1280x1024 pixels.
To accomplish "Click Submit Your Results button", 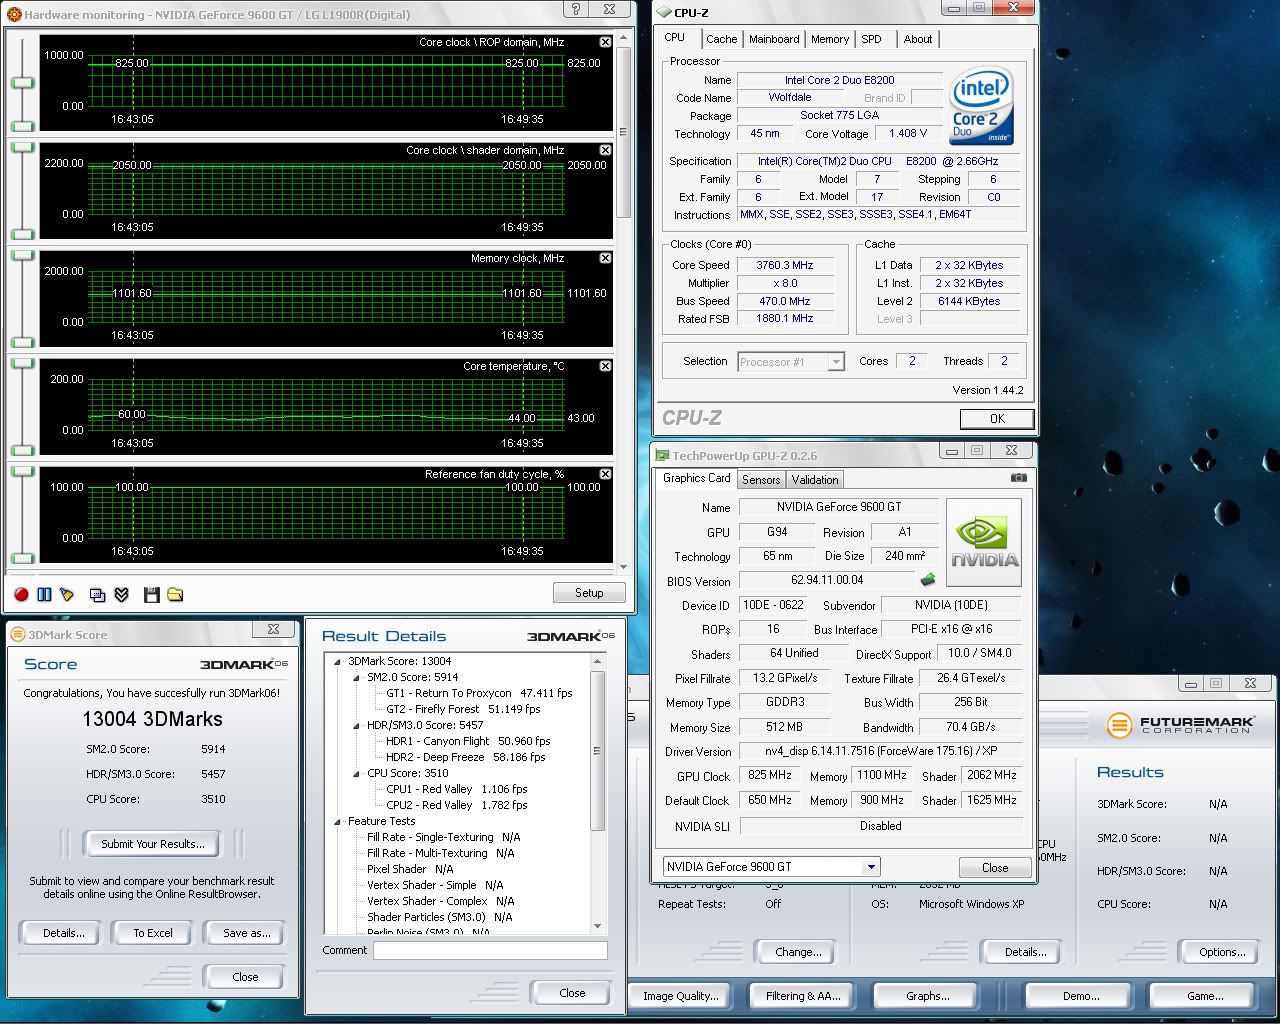I will 153,844.
